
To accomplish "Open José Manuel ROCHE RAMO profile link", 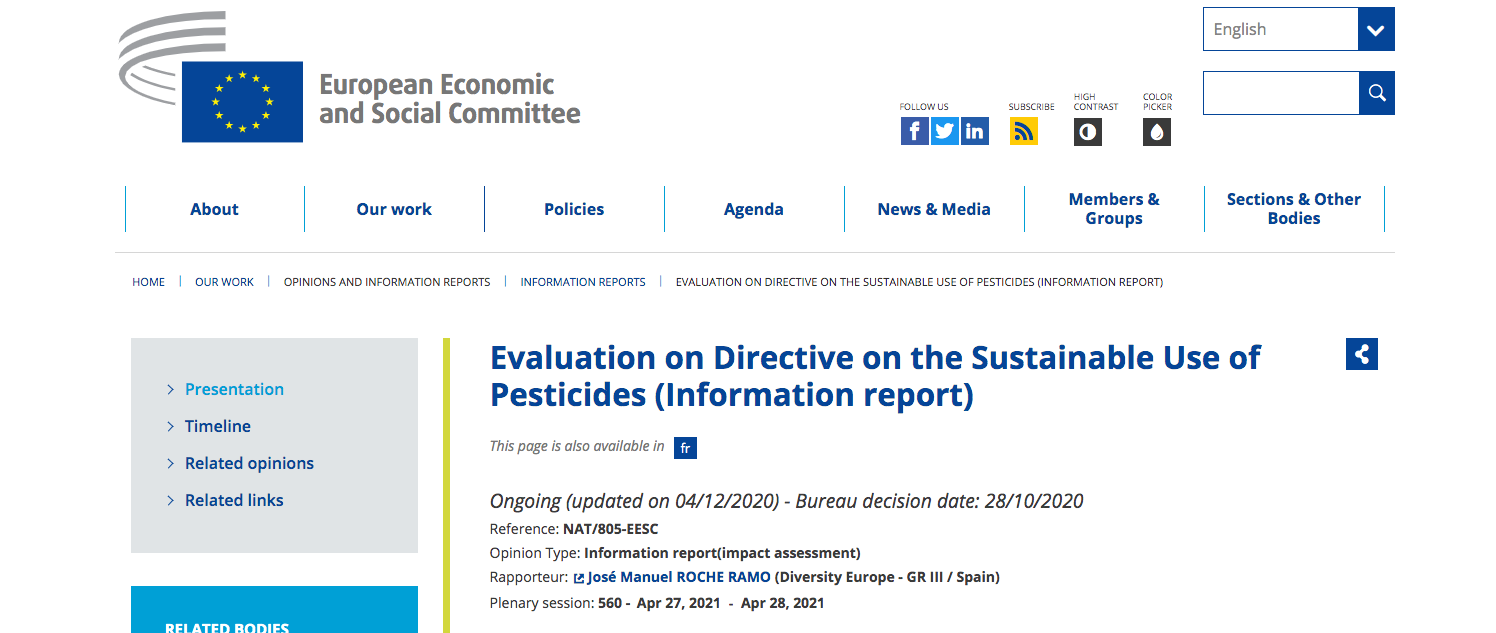I will pyautogui.click(x=678, y=577).
